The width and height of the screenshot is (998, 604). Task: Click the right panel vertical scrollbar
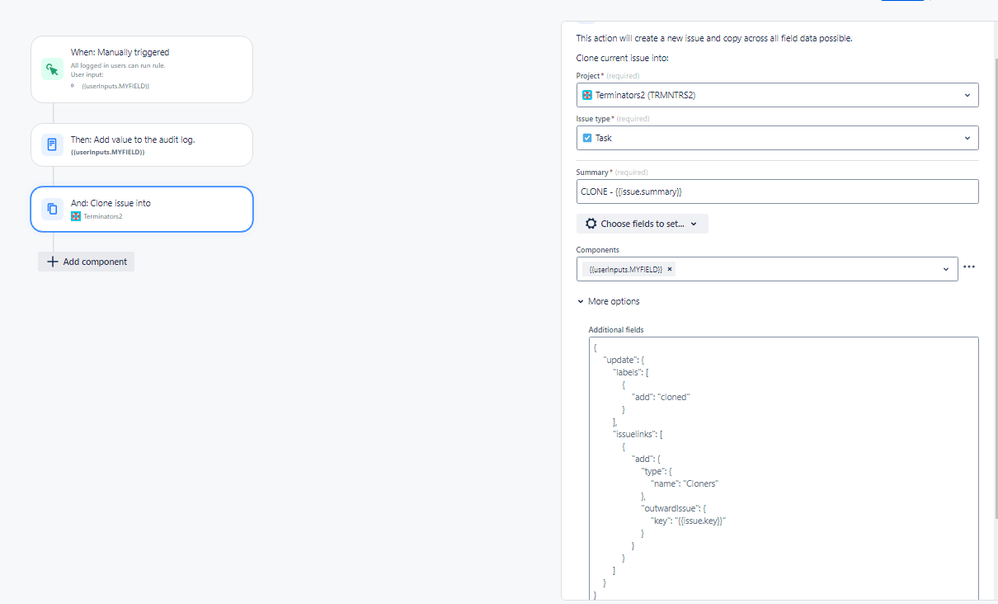[995, 286]
